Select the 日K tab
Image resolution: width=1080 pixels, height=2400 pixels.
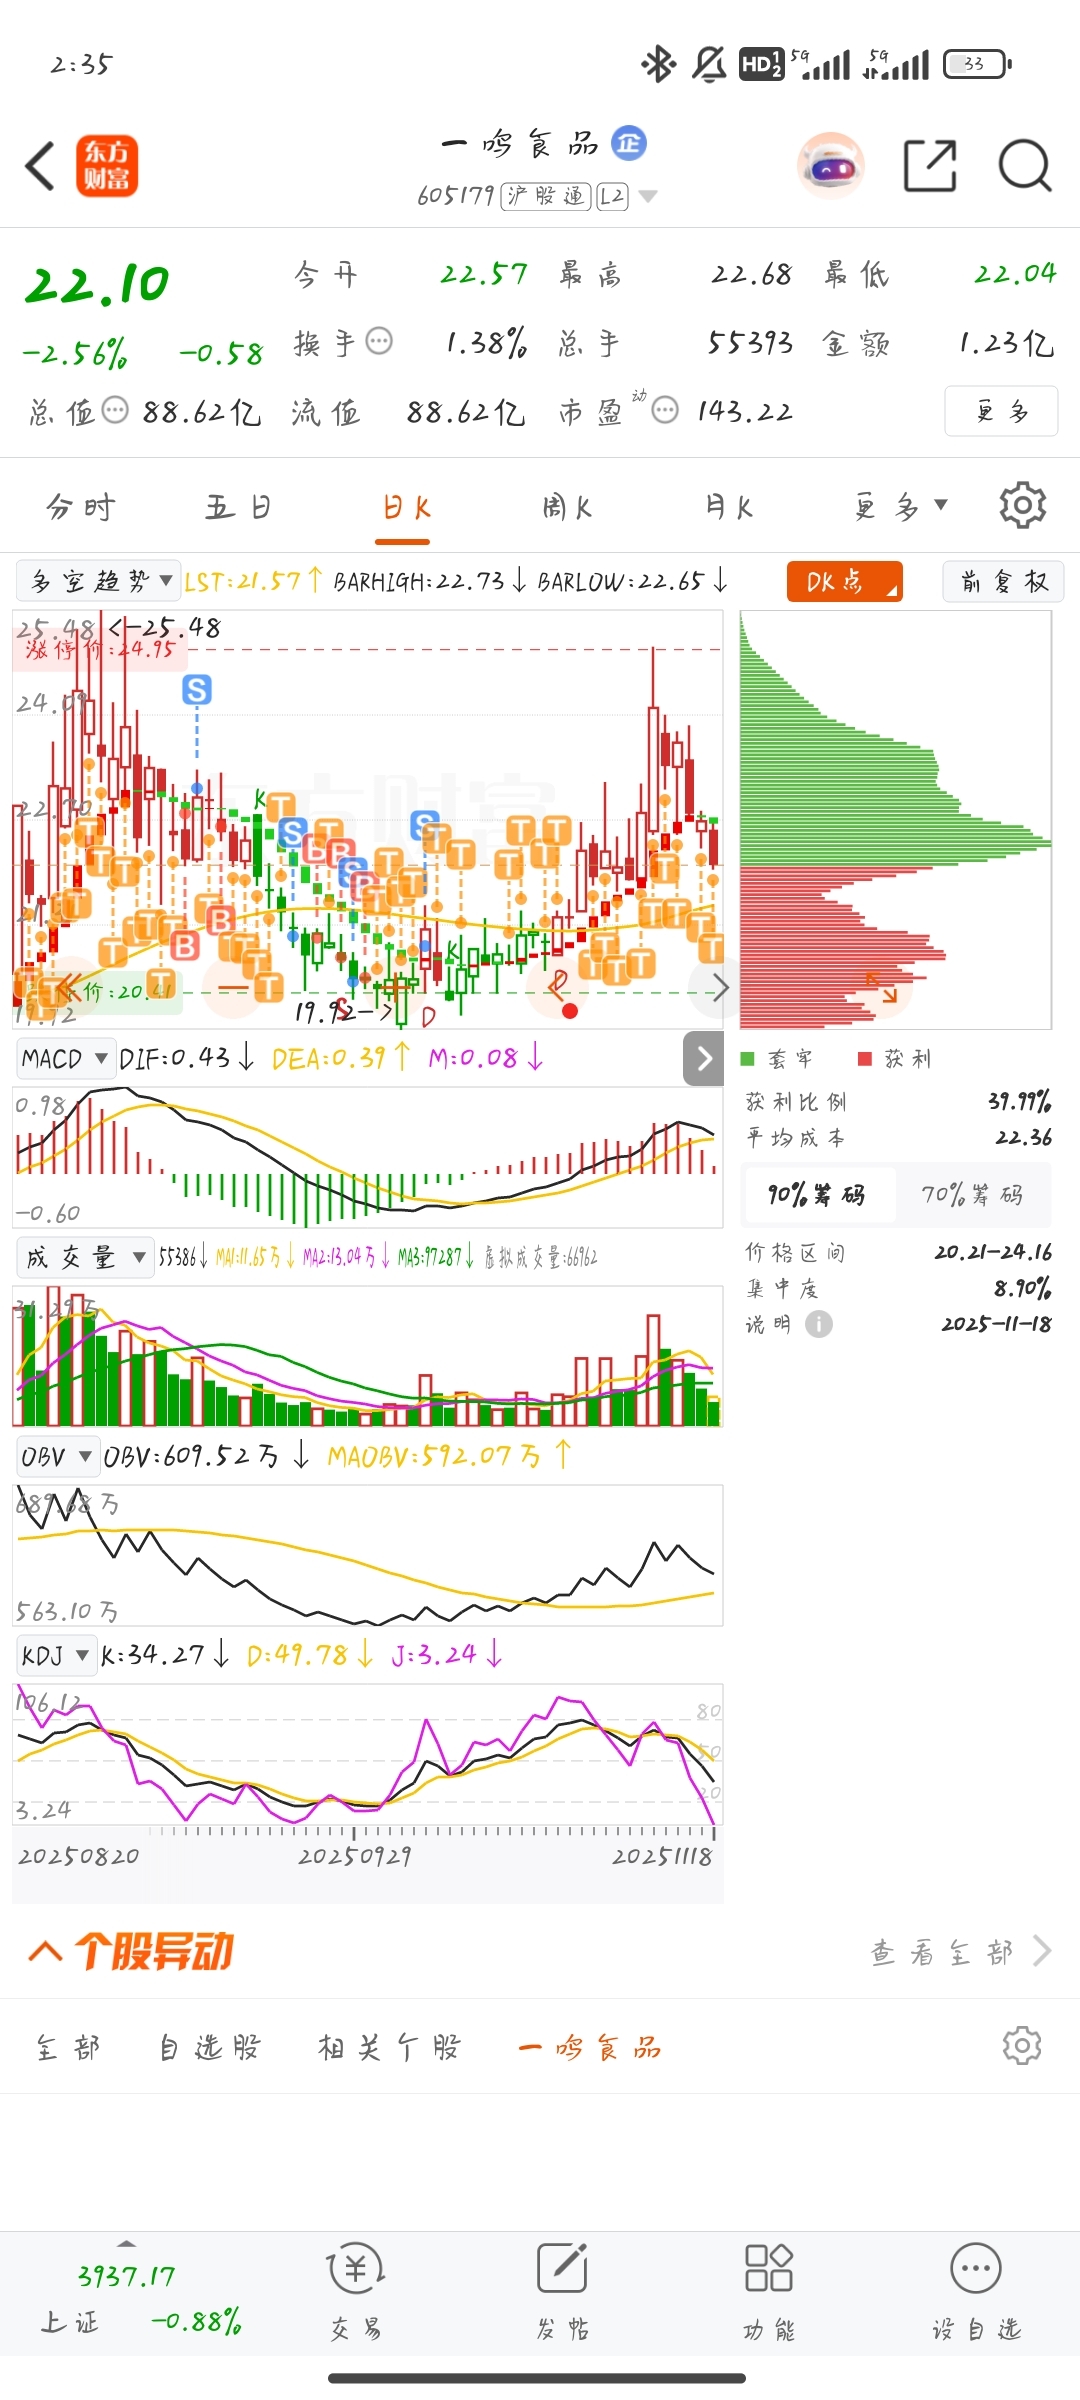[x=405, y=507]
